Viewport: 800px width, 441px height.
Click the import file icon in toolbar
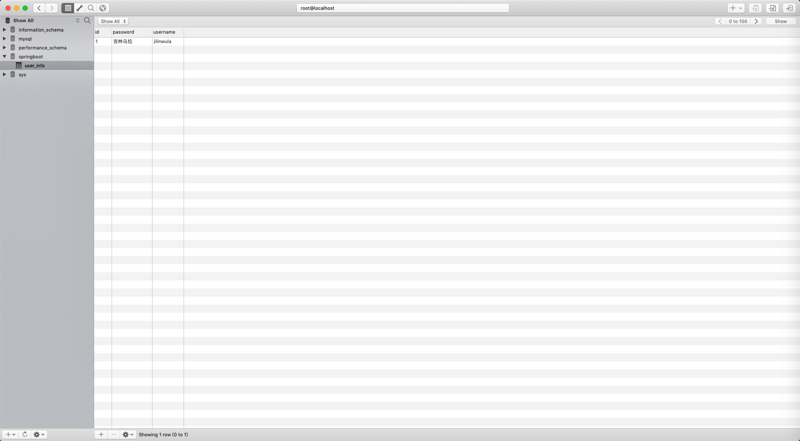[x=772, y=8]
